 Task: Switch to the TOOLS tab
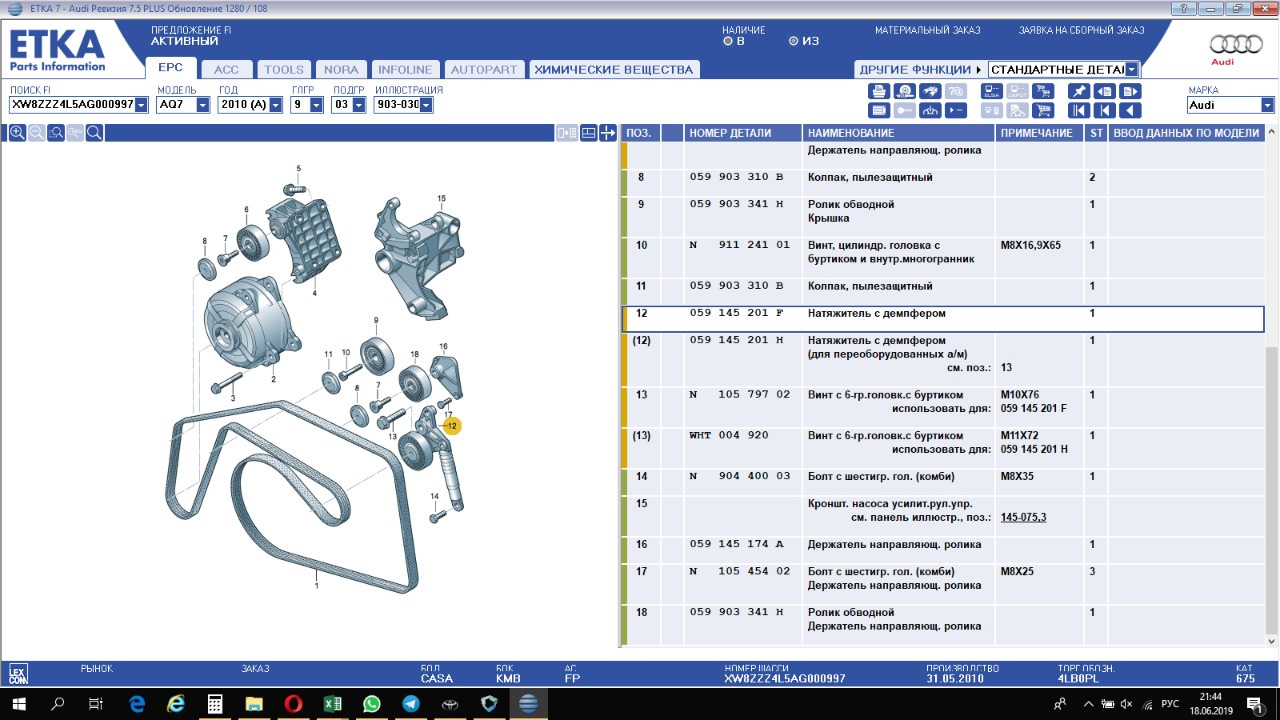coord(284,70)
